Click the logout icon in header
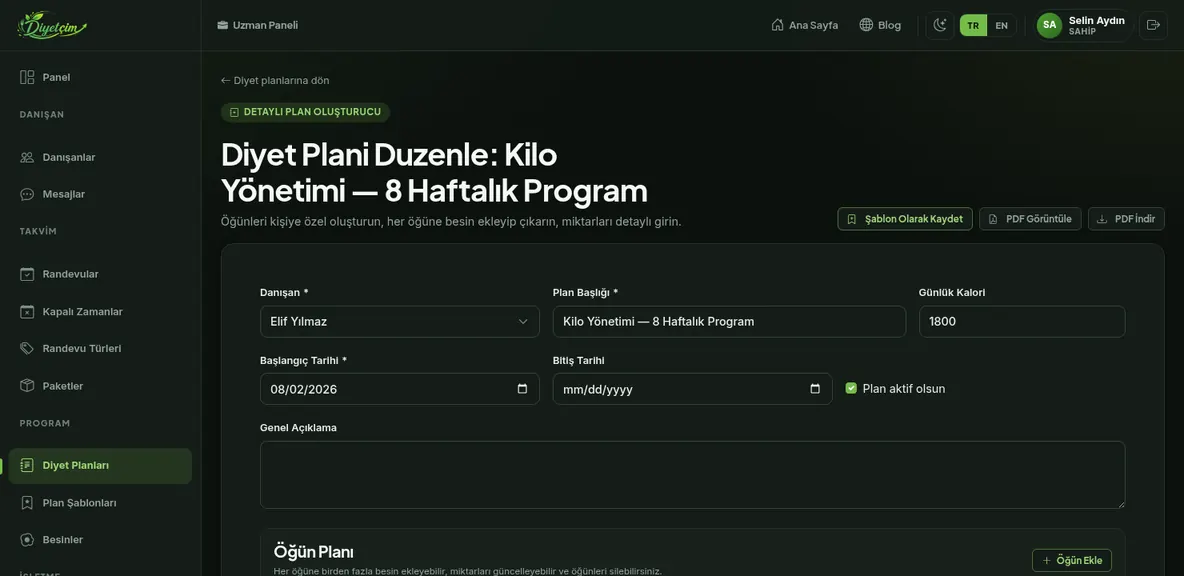This screenshot has height=576, width=1184. 1153,25
